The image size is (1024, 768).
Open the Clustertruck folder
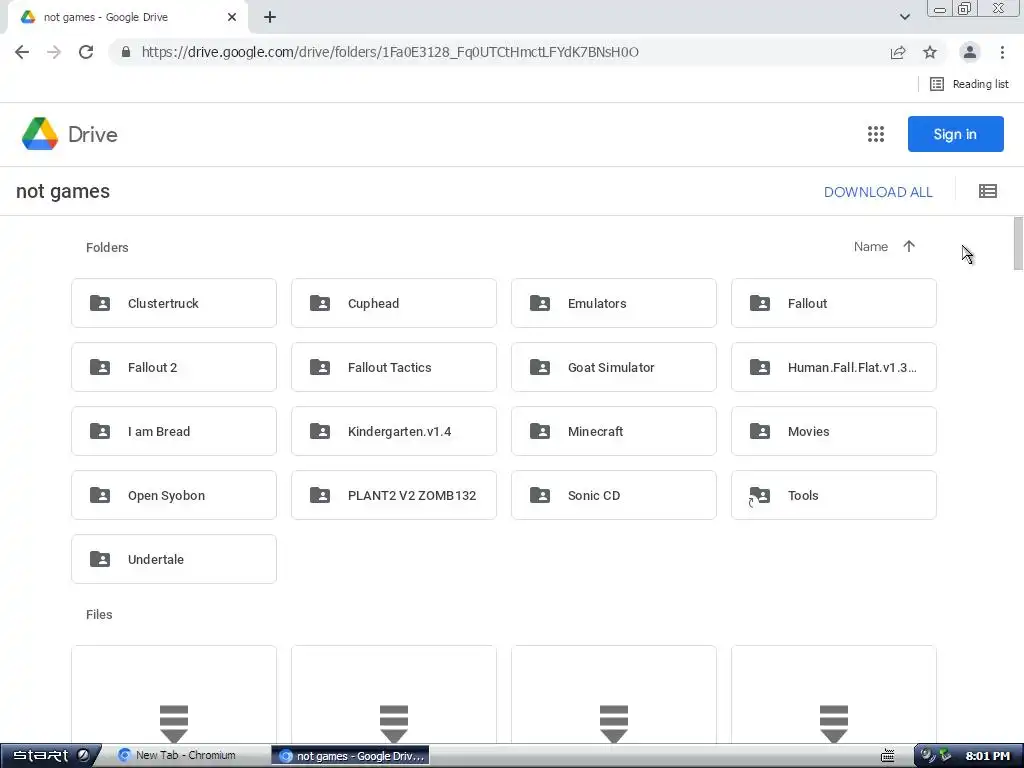coord(174,303)
